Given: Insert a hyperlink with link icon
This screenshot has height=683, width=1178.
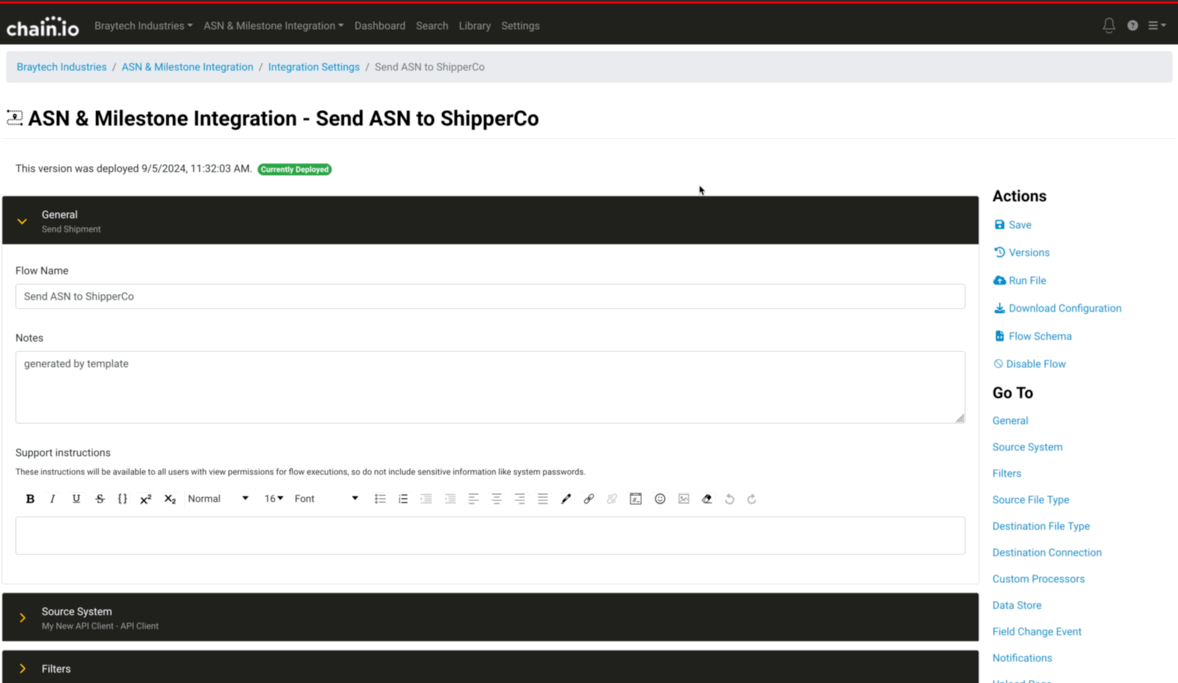Looking at the screenshot, I should pyautogui.click(x=589, y=499).
